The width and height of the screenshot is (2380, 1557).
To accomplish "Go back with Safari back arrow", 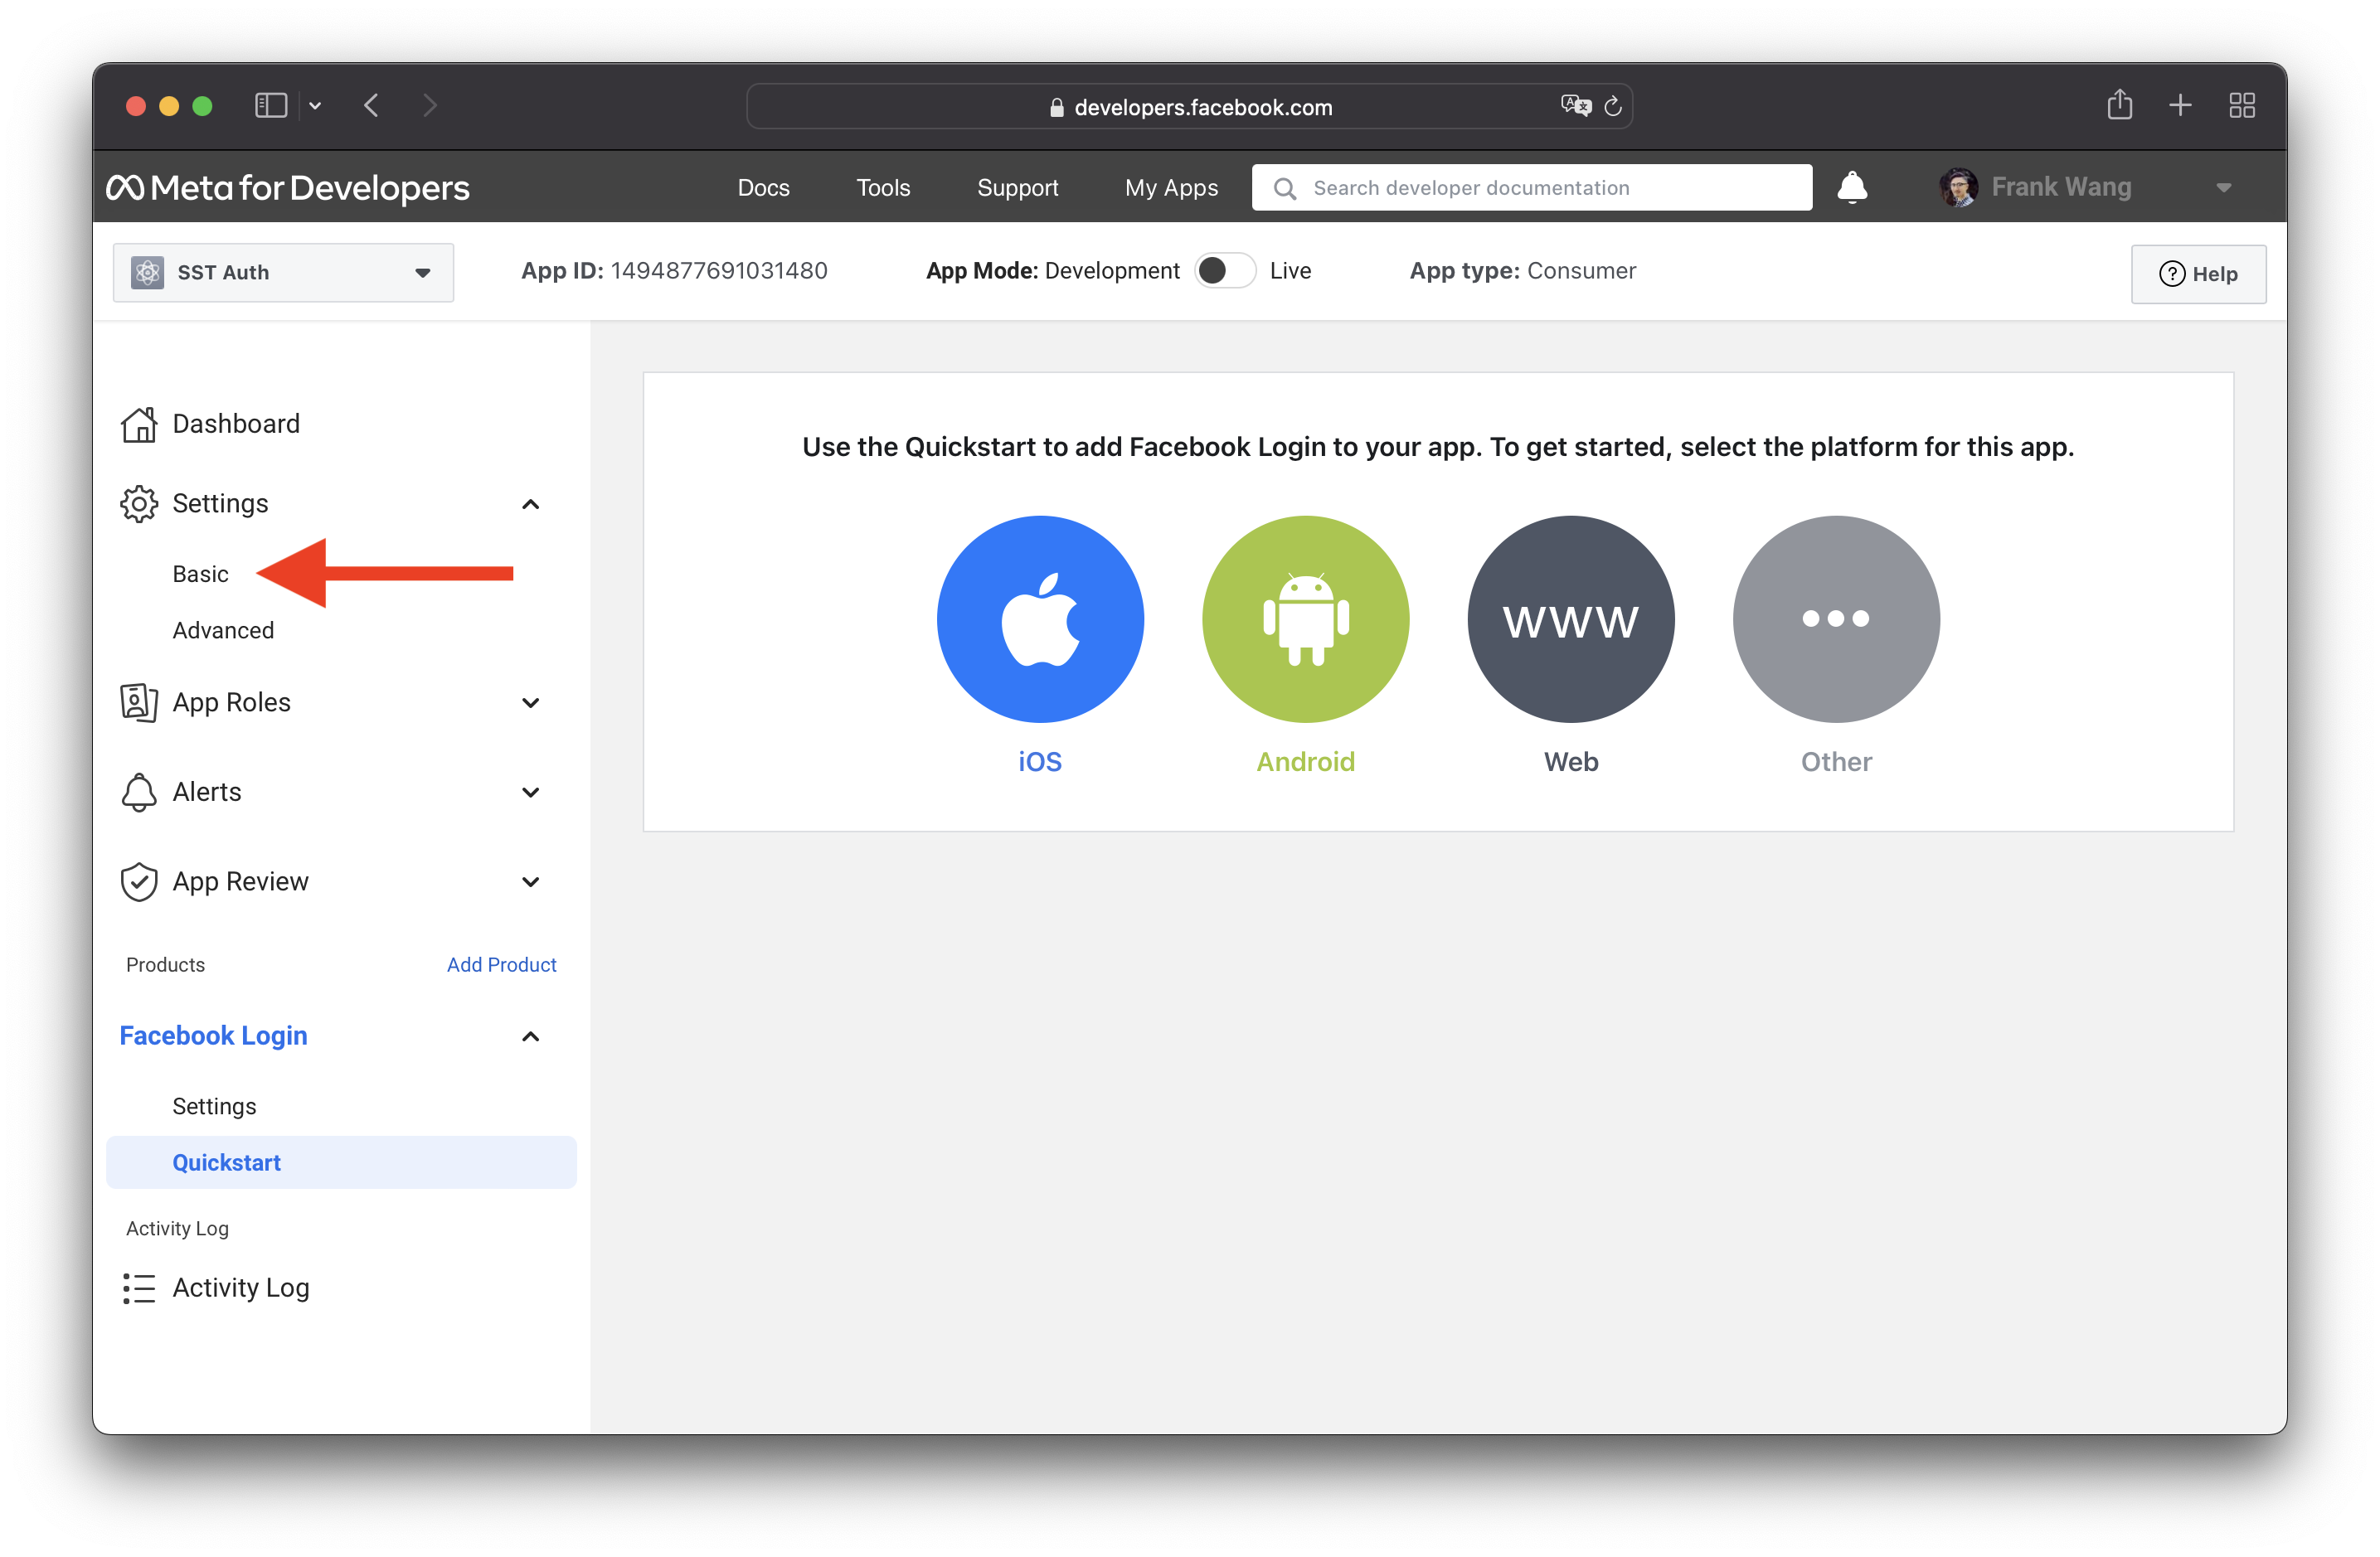I will [371, 105].
